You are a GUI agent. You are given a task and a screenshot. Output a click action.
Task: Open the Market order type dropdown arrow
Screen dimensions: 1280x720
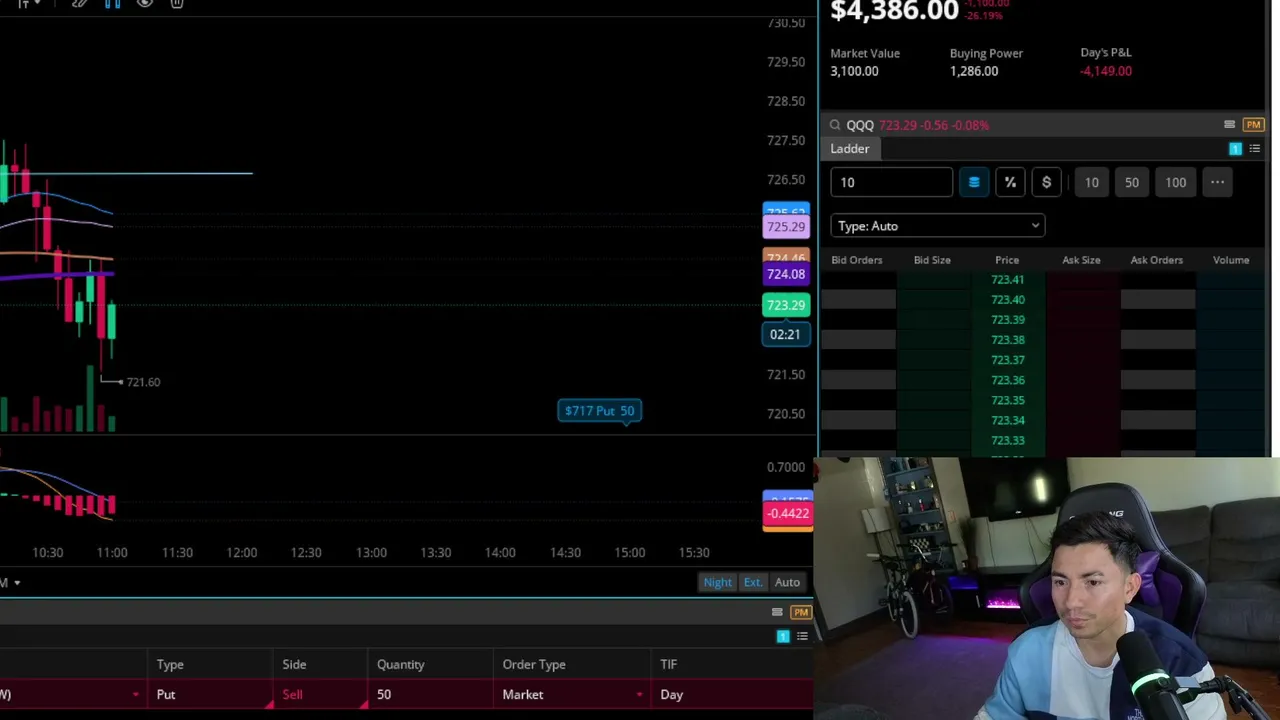(639, 694)
